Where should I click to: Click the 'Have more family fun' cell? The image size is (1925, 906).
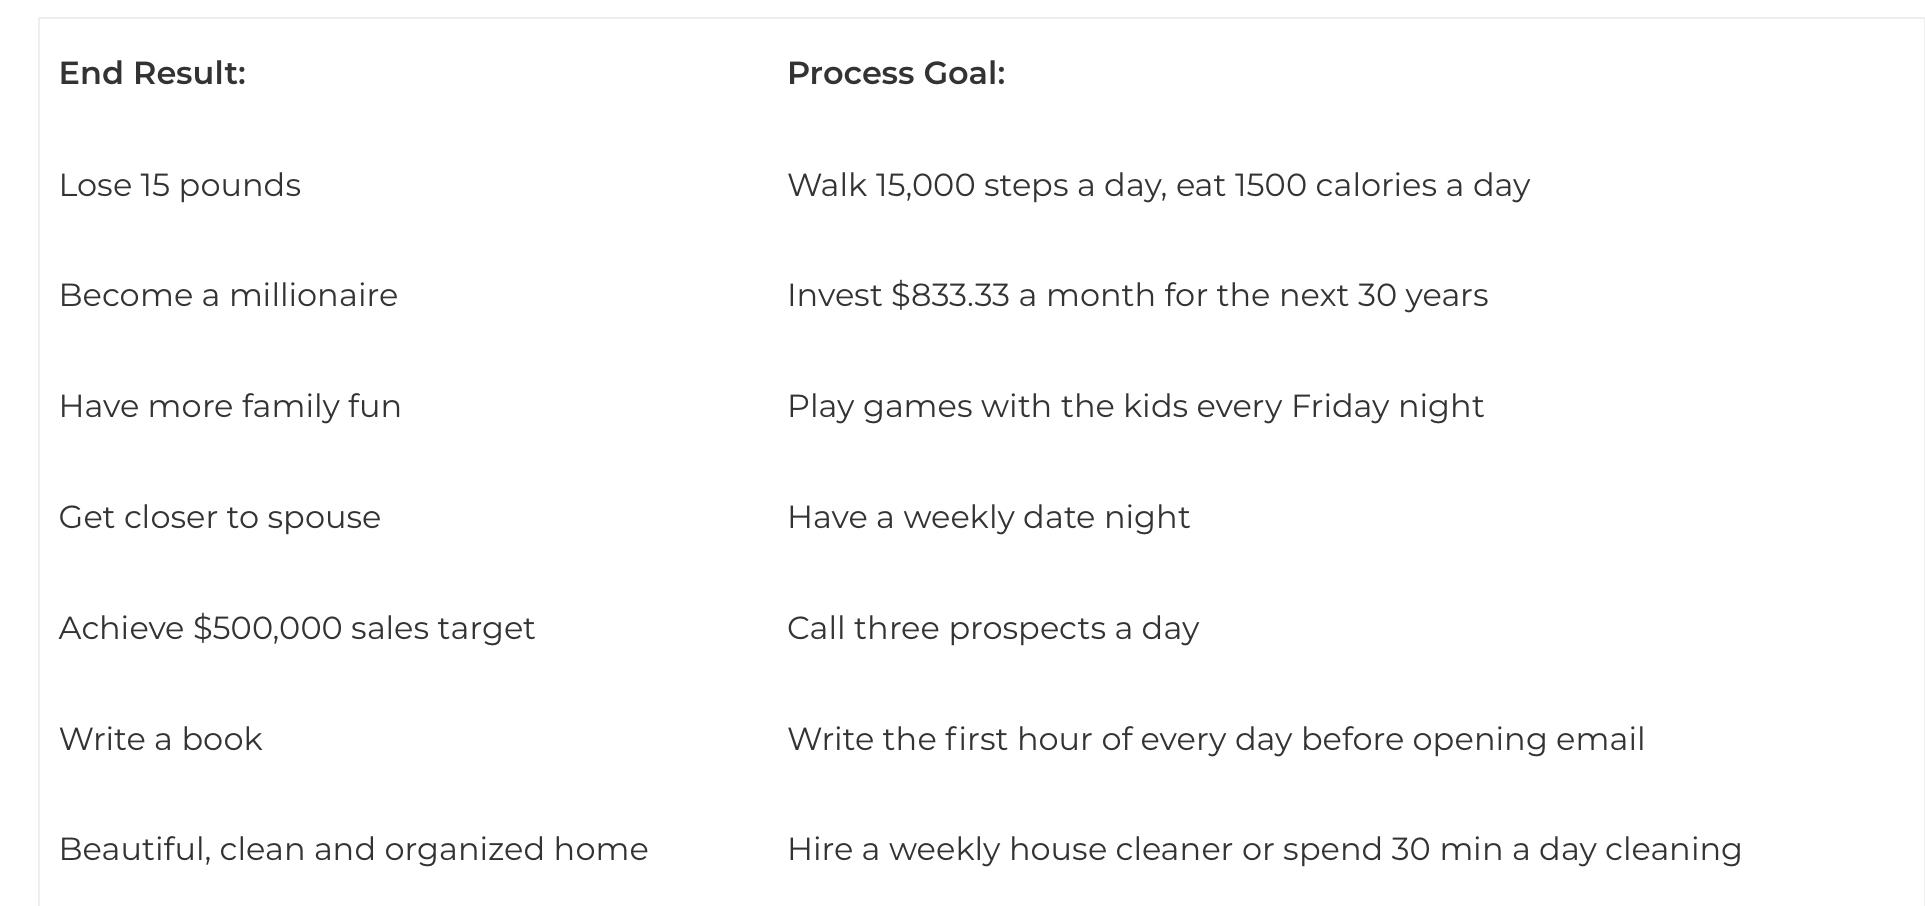pos(230,406)
